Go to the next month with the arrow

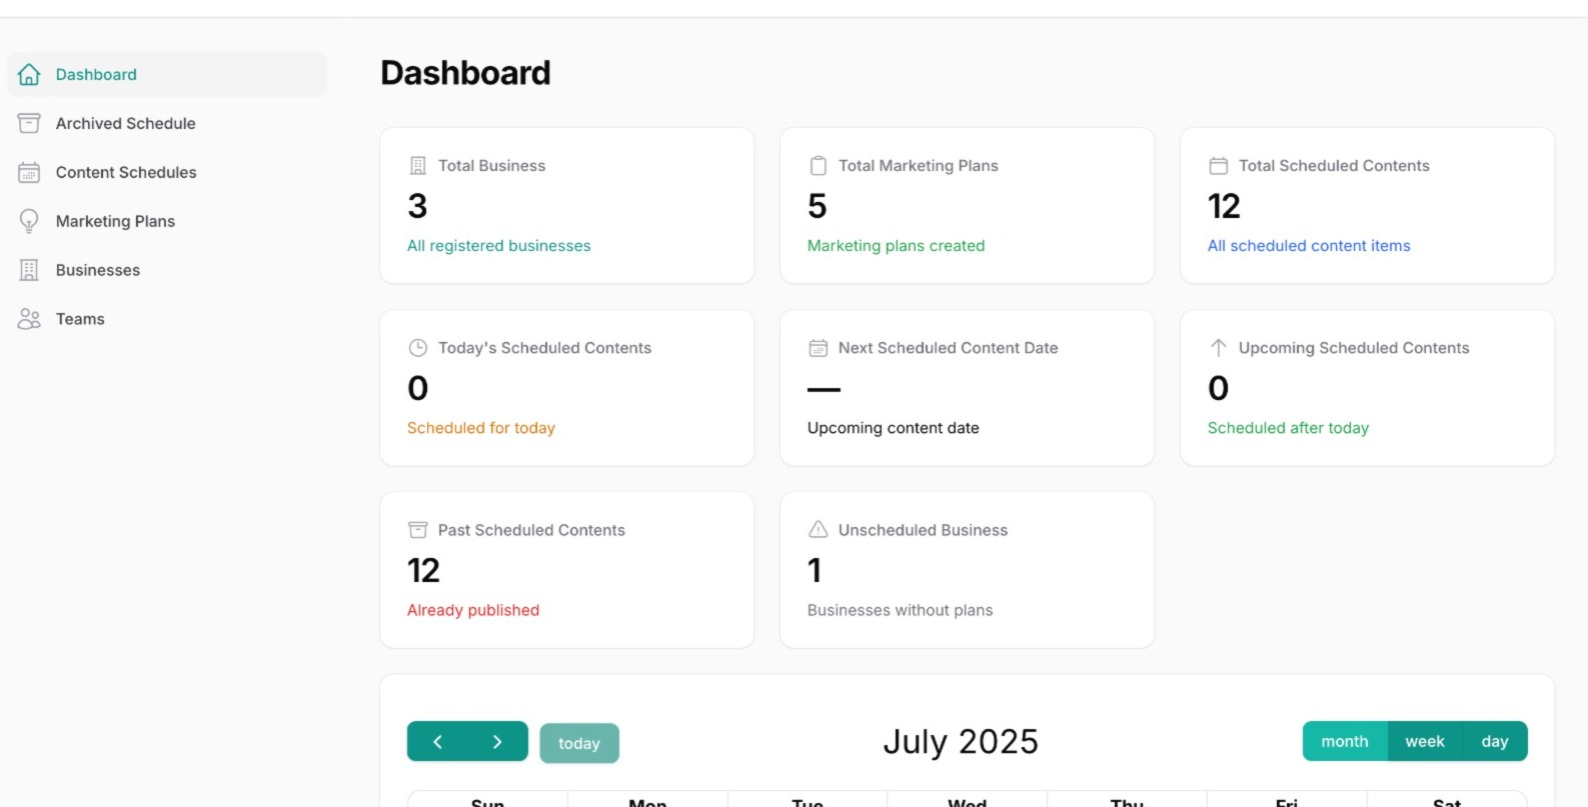(x=497, y=741)
